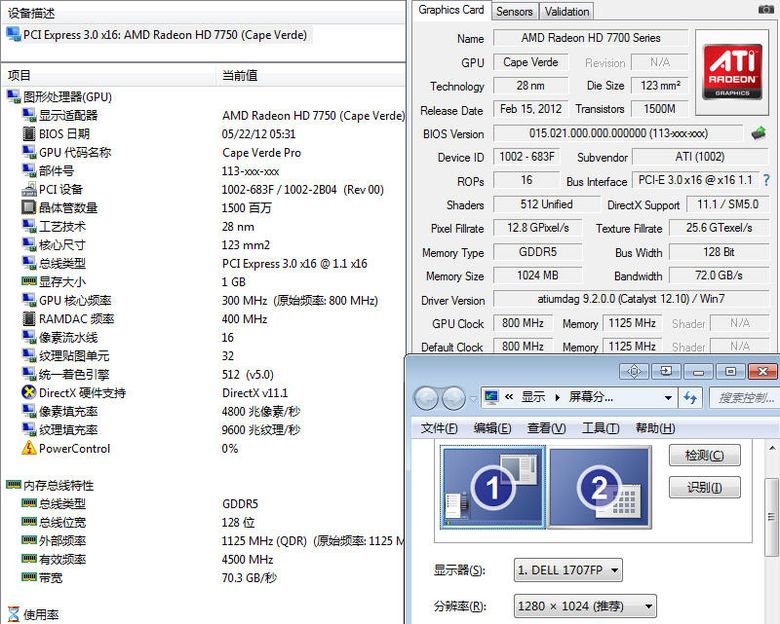Screen dimensions: 780x624
Task: Click the « breadcrumb chevron in the address bar
Action: click(509, 397)
